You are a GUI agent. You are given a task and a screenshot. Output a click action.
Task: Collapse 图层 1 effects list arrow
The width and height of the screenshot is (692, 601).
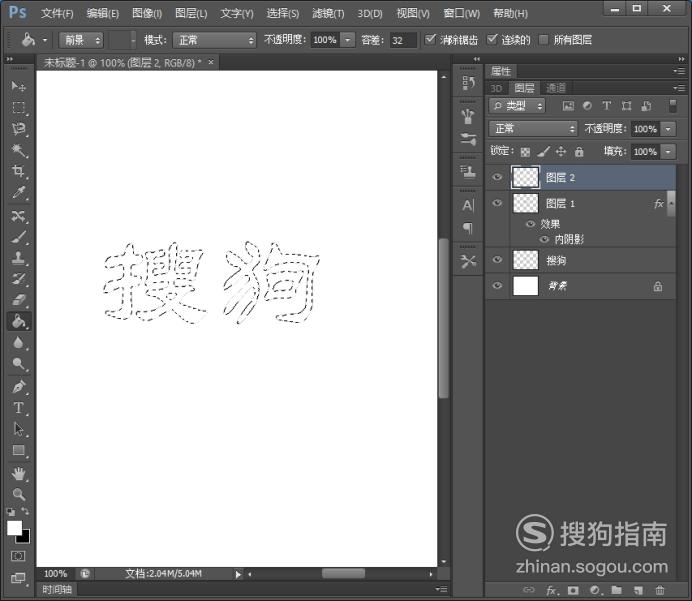tap(671, 203)
